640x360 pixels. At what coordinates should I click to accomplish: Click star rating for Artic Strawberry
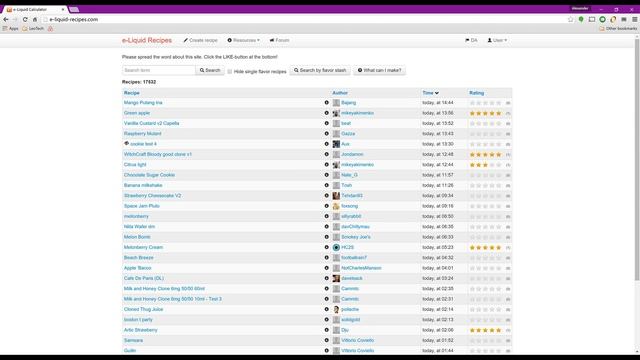coord(485,330)
